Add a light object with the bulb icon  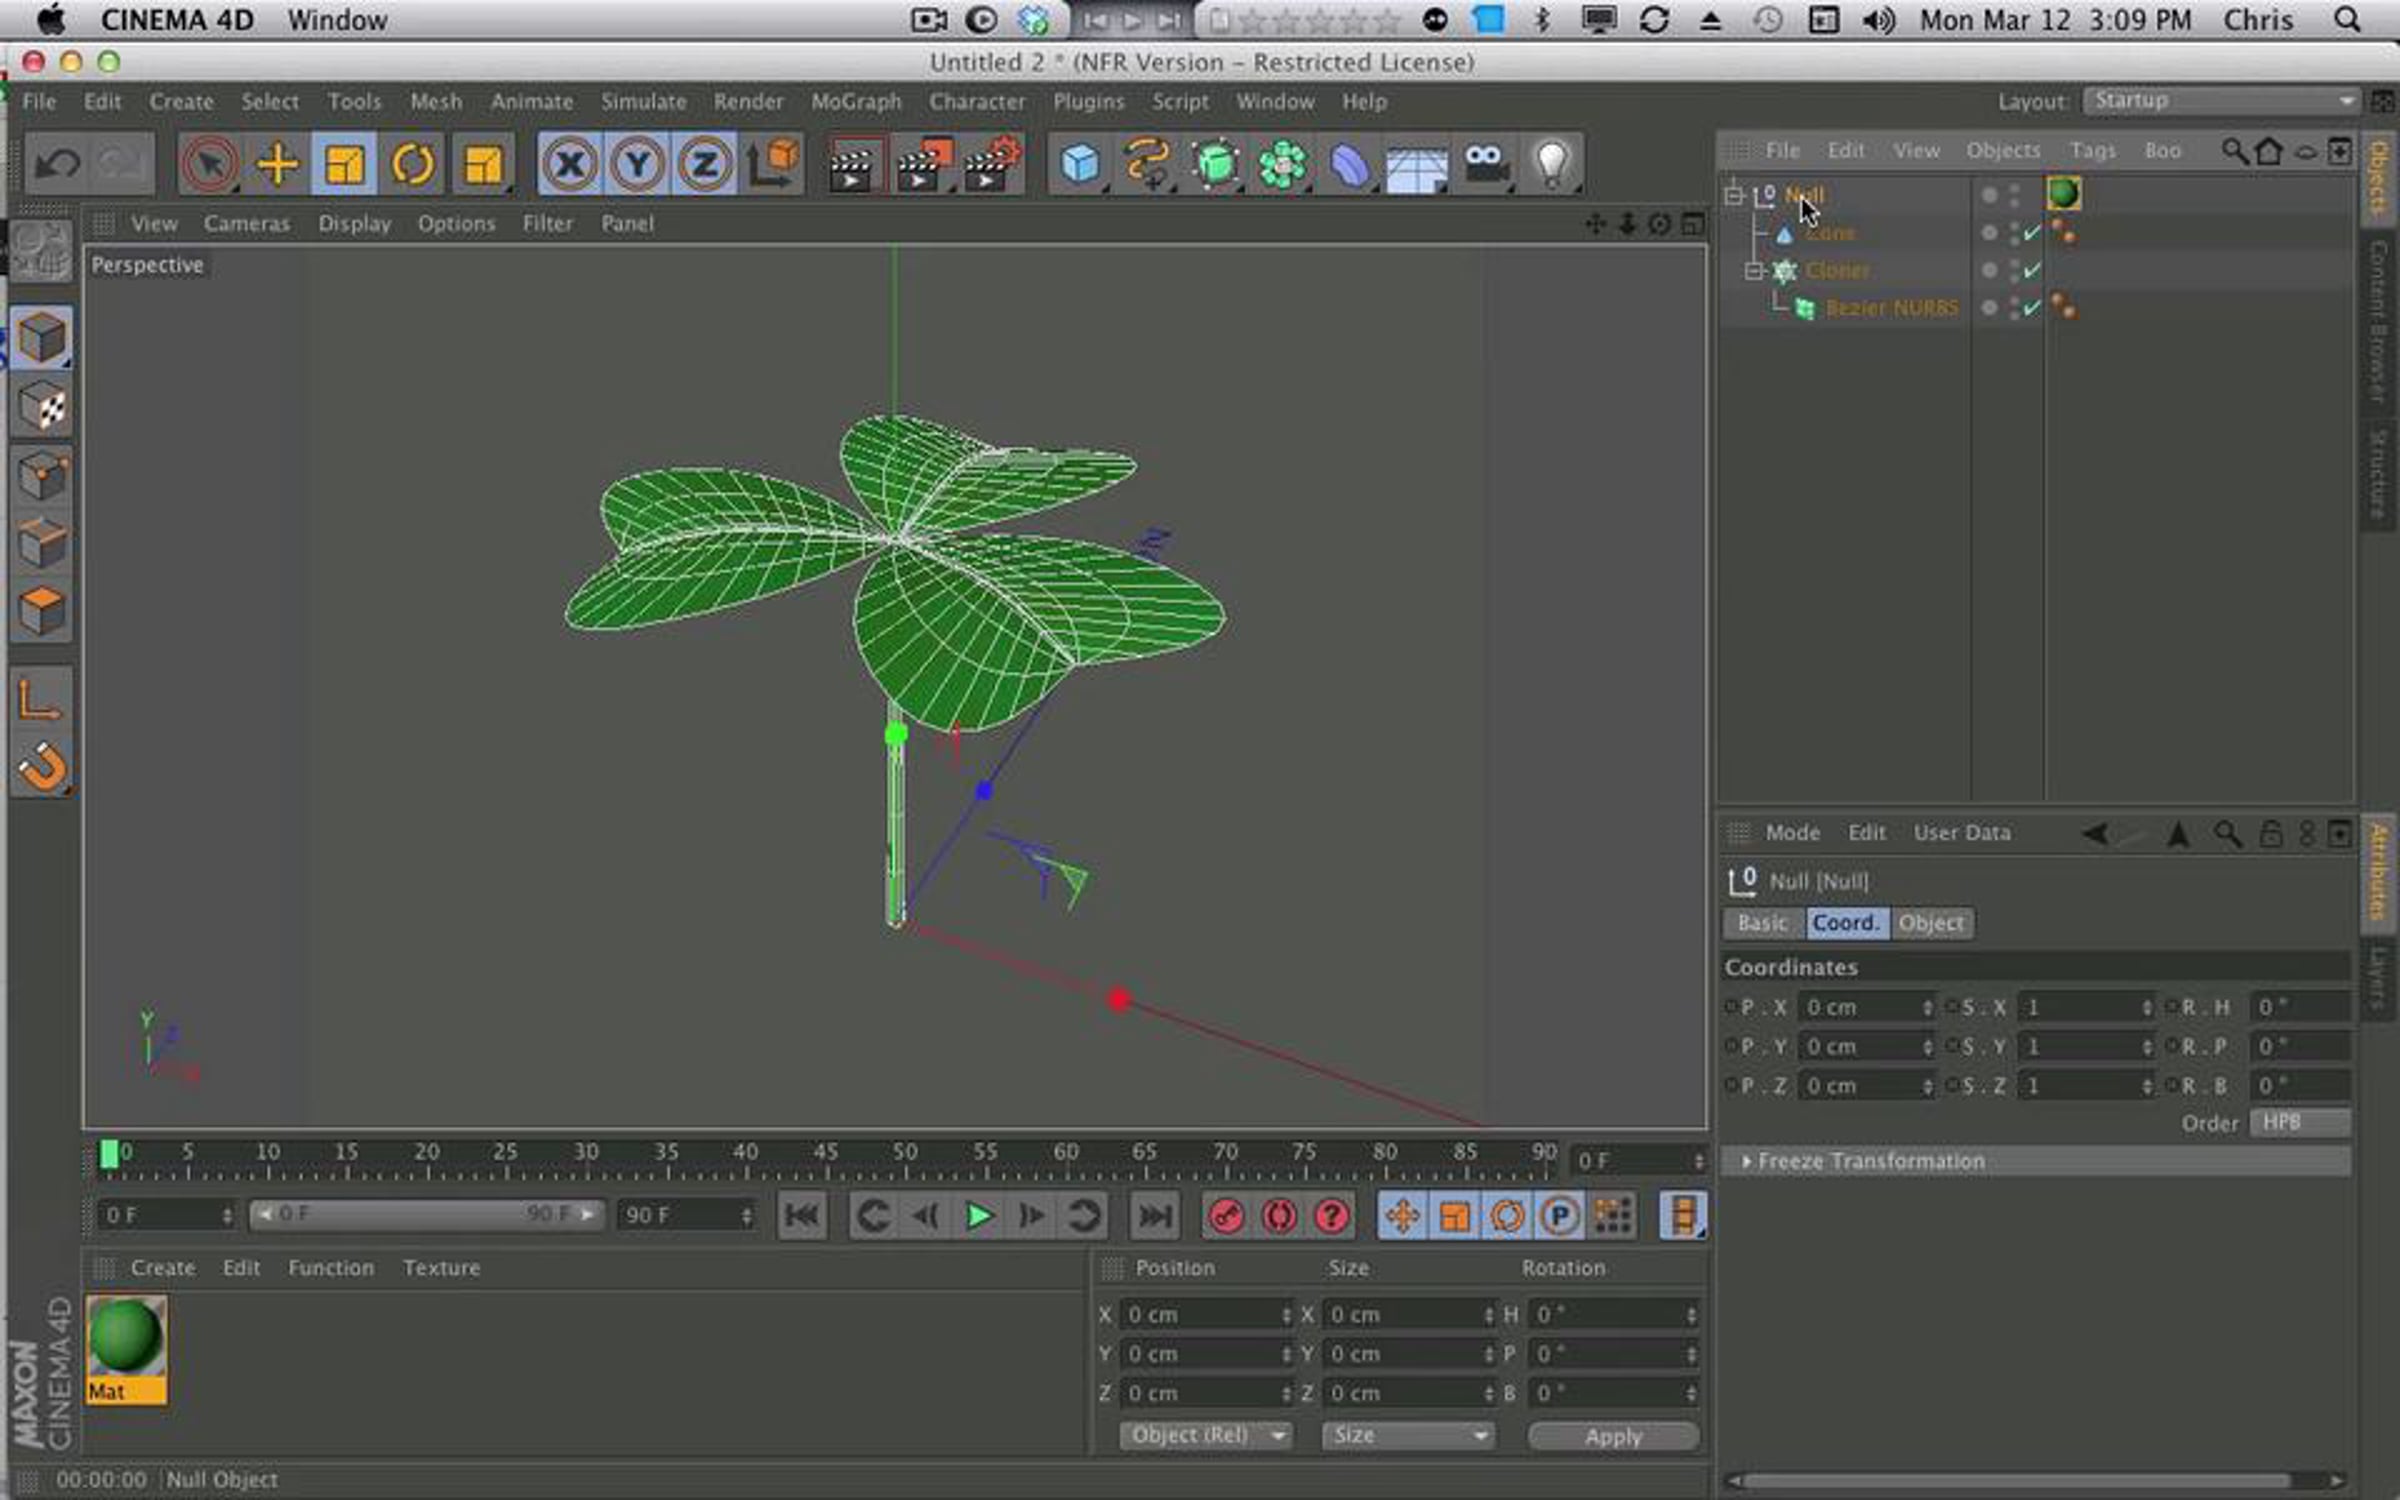(x=1552, y=163)
